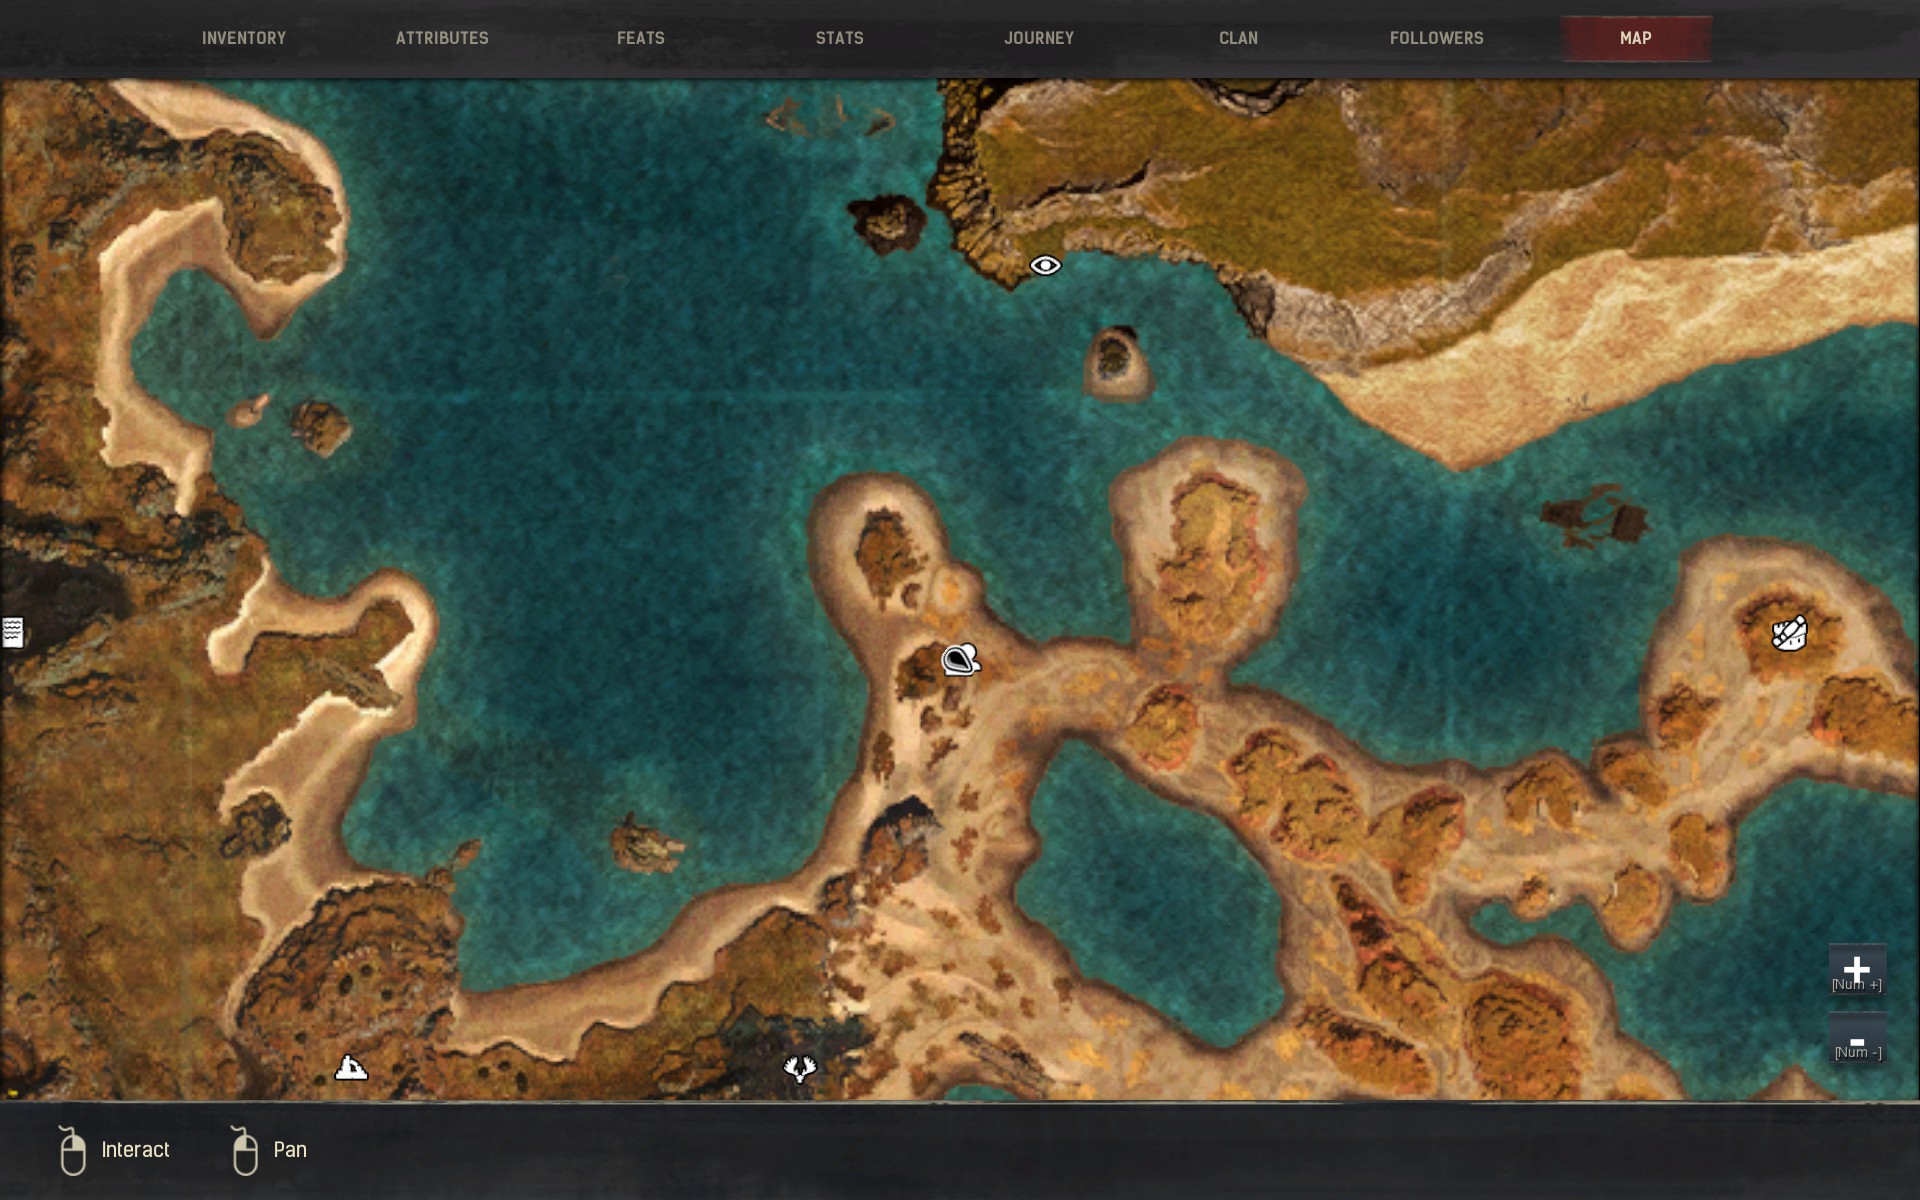Screen dimensions: 1920x1200
Task: Go to the Stats tab
Action: [839, 38]
